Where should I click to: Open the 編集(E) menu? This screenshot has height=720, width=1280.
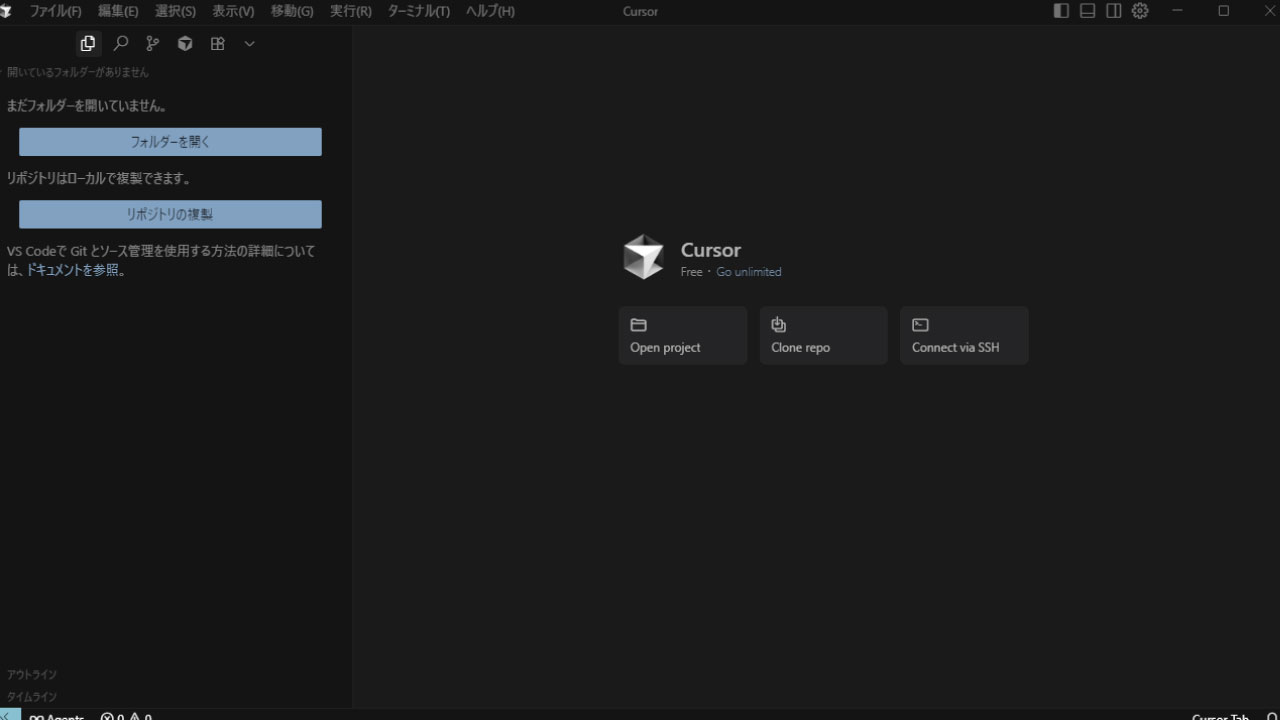tap(118, 11)
